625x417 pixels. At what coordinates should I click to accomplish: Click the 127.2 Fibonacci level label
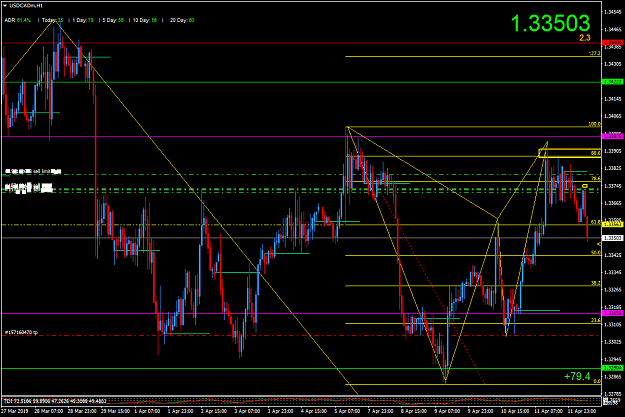[594, 53]
